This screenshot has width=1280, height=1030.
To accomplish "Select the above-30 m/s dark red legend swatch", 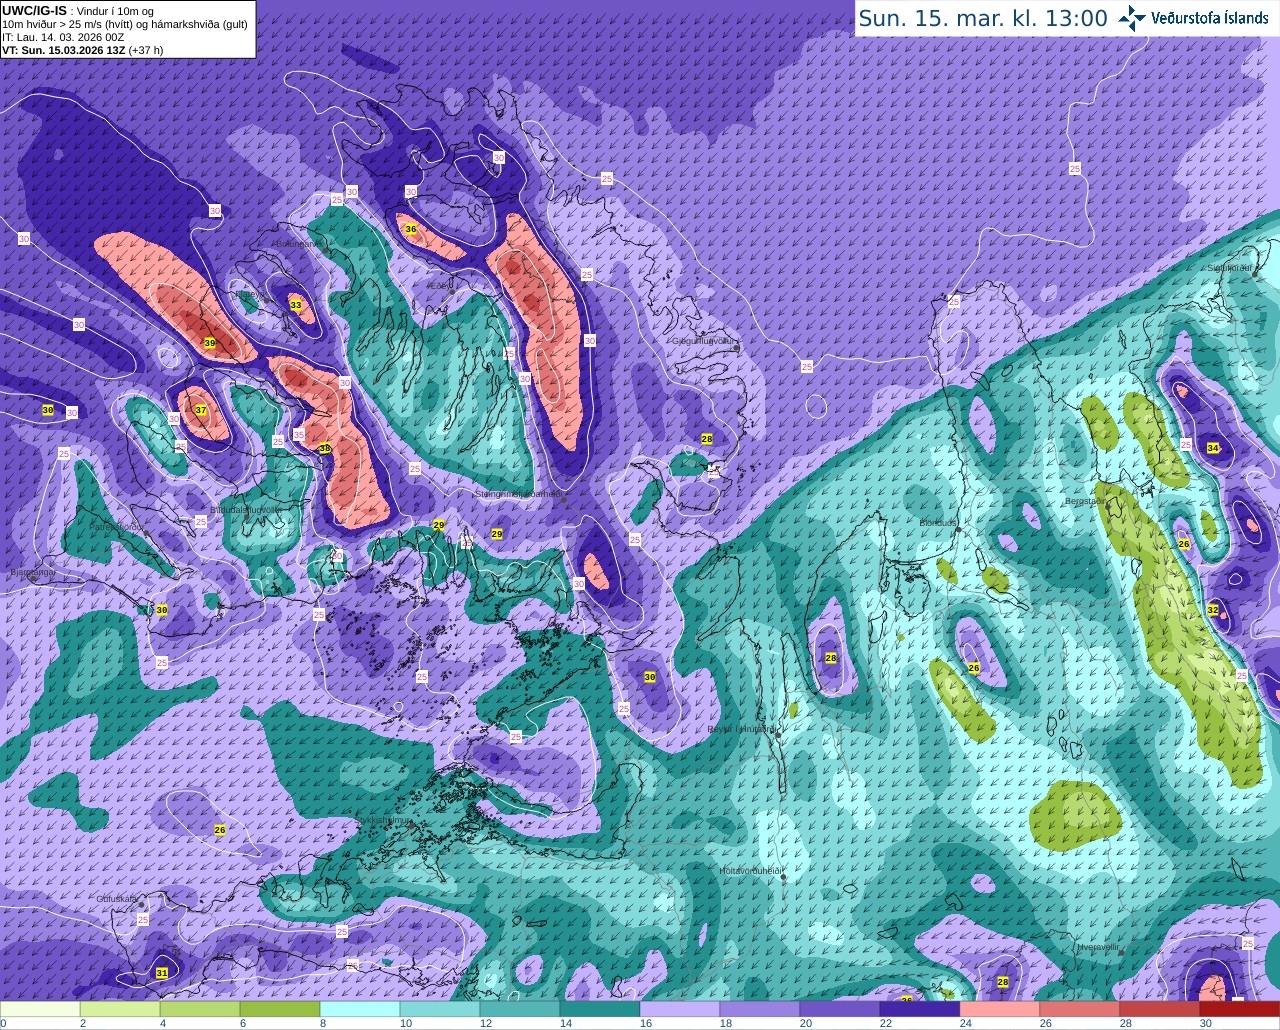I will [1240, 1009].
